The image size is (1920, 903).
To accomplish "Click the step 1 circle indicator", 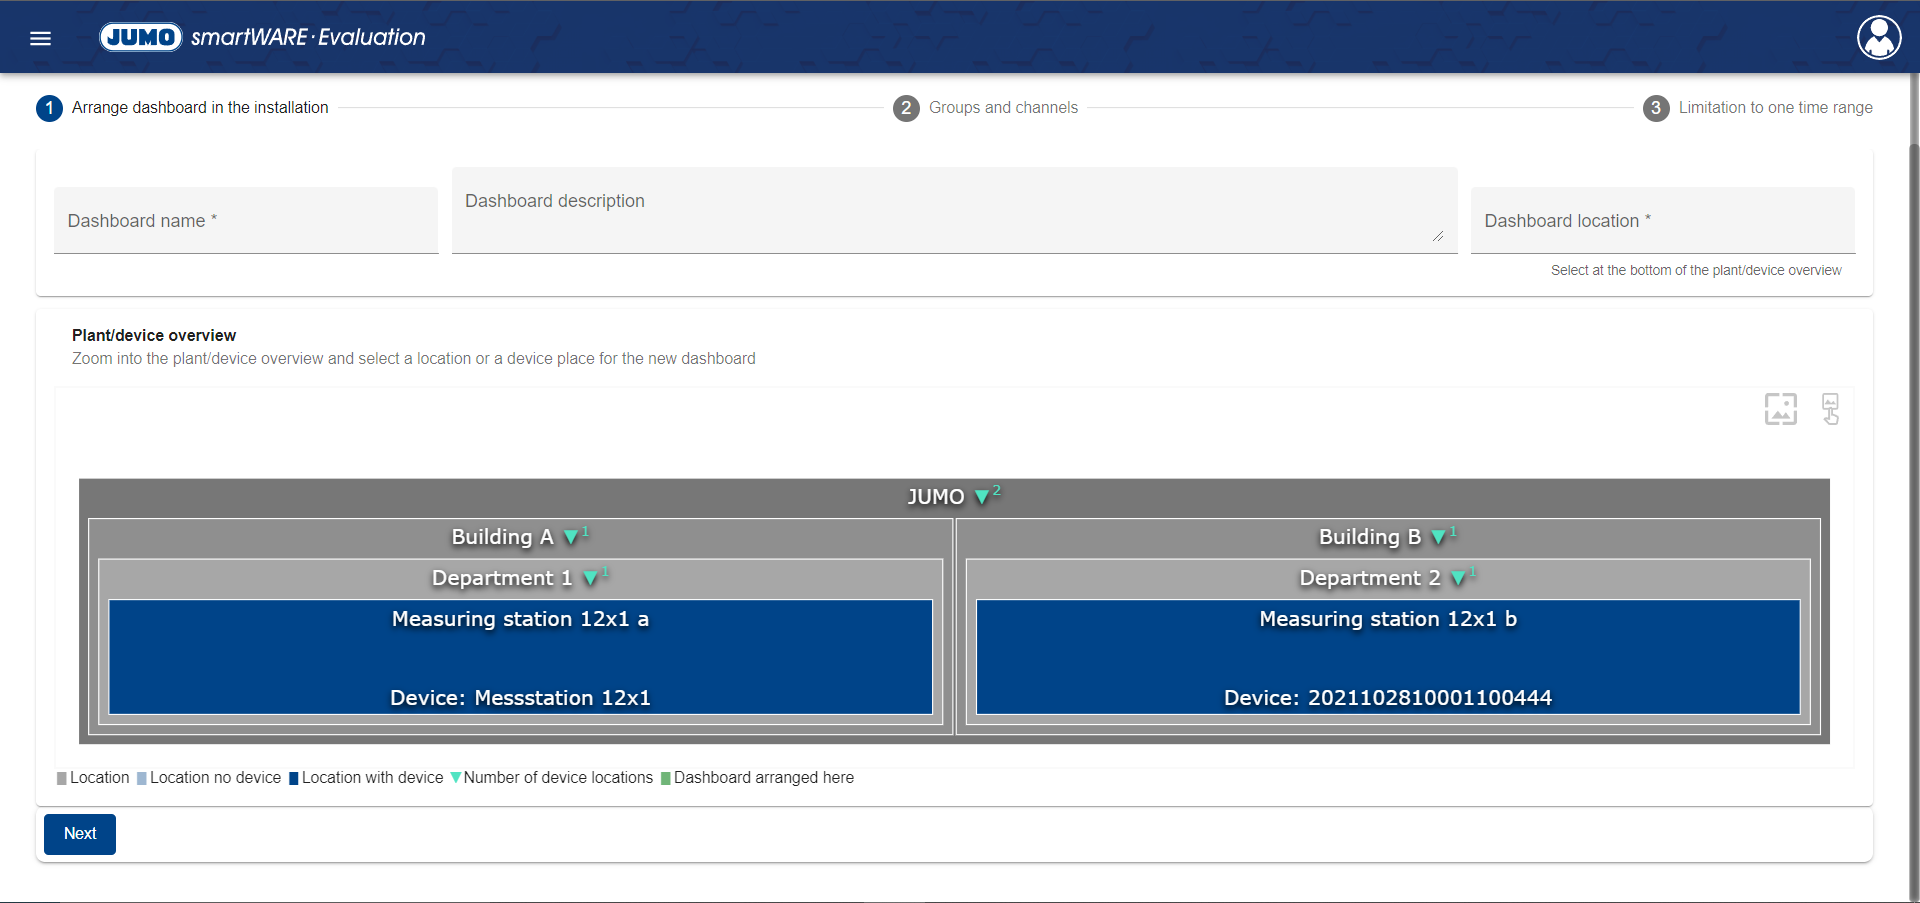I will pos(49,108).
